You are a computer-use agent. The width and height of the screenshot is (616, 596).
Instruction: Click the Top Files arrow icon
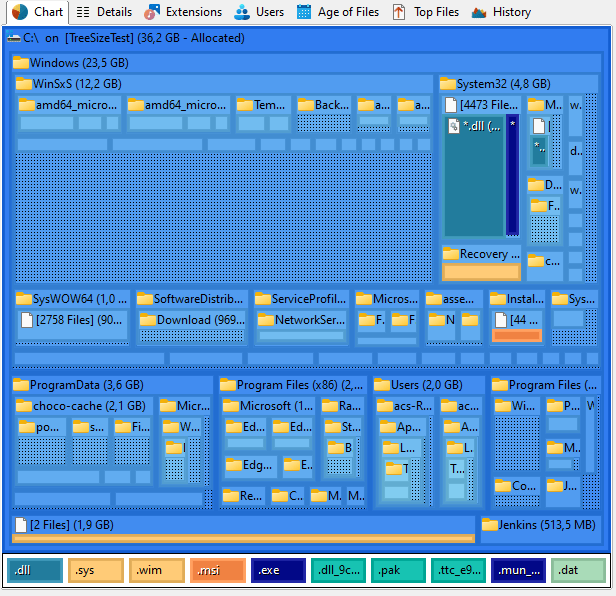click(399, 12)
